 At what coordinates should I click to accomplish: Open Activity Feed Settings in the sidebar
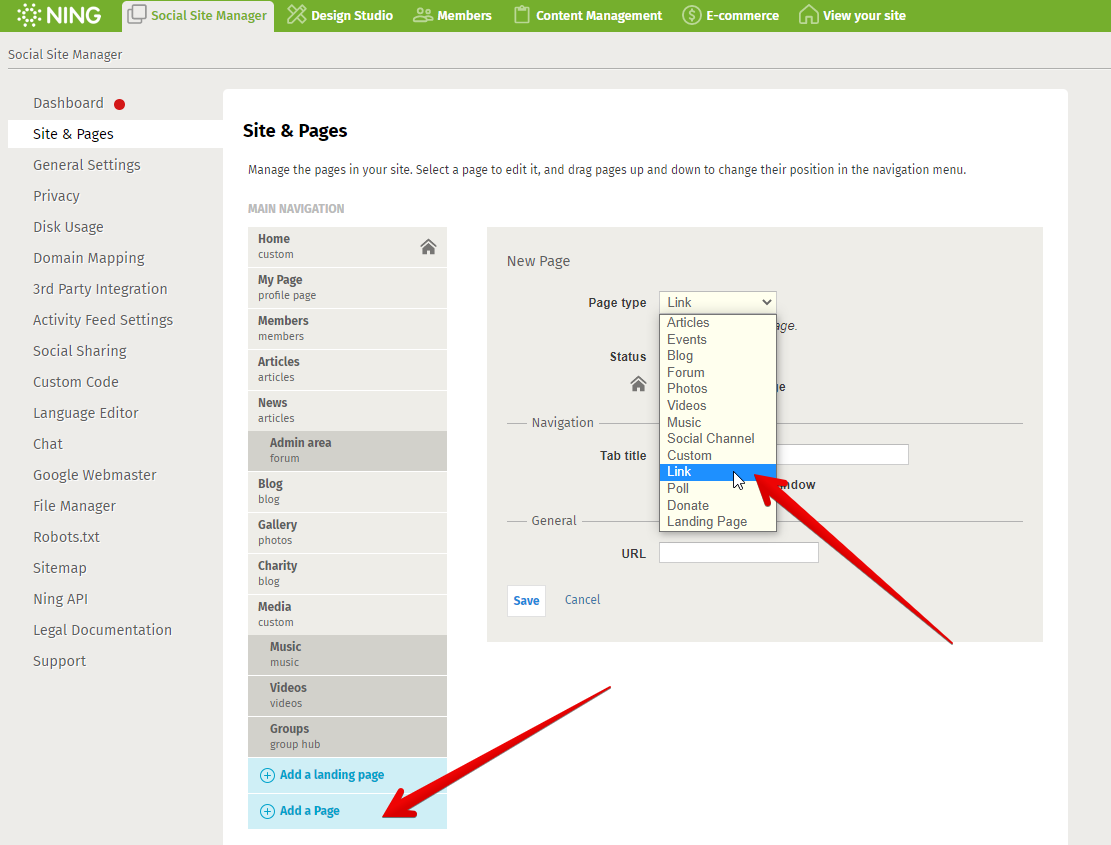(x=103, y=320)
